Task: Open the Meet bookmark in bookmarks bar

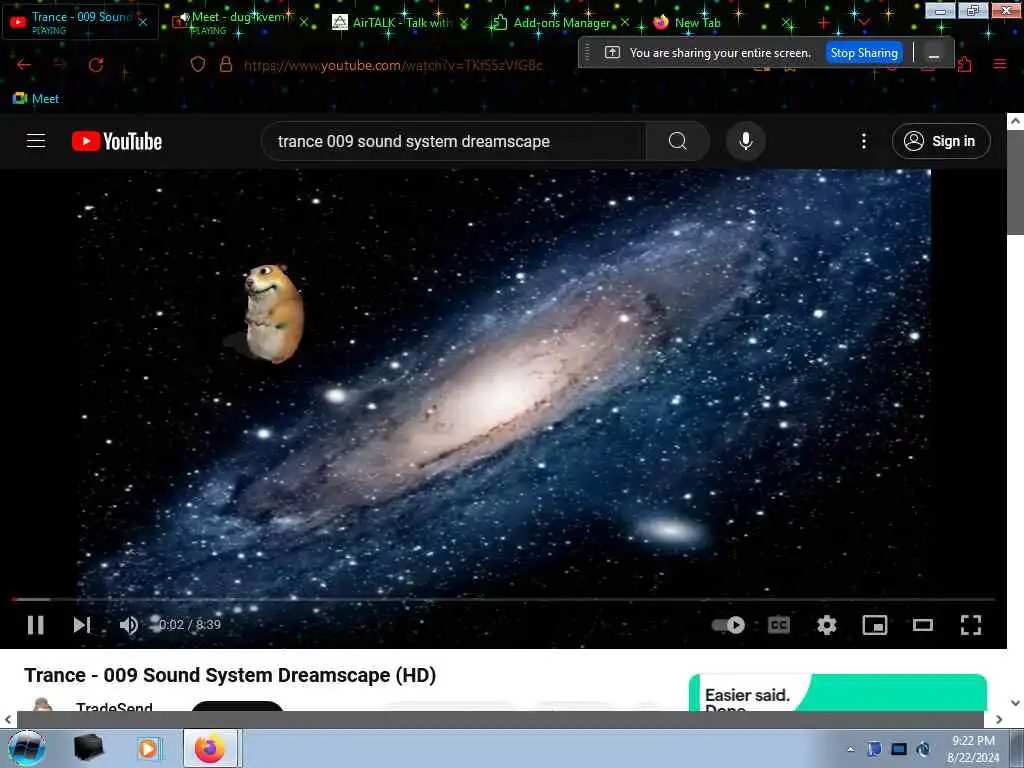Action: [x=36, y=99]
